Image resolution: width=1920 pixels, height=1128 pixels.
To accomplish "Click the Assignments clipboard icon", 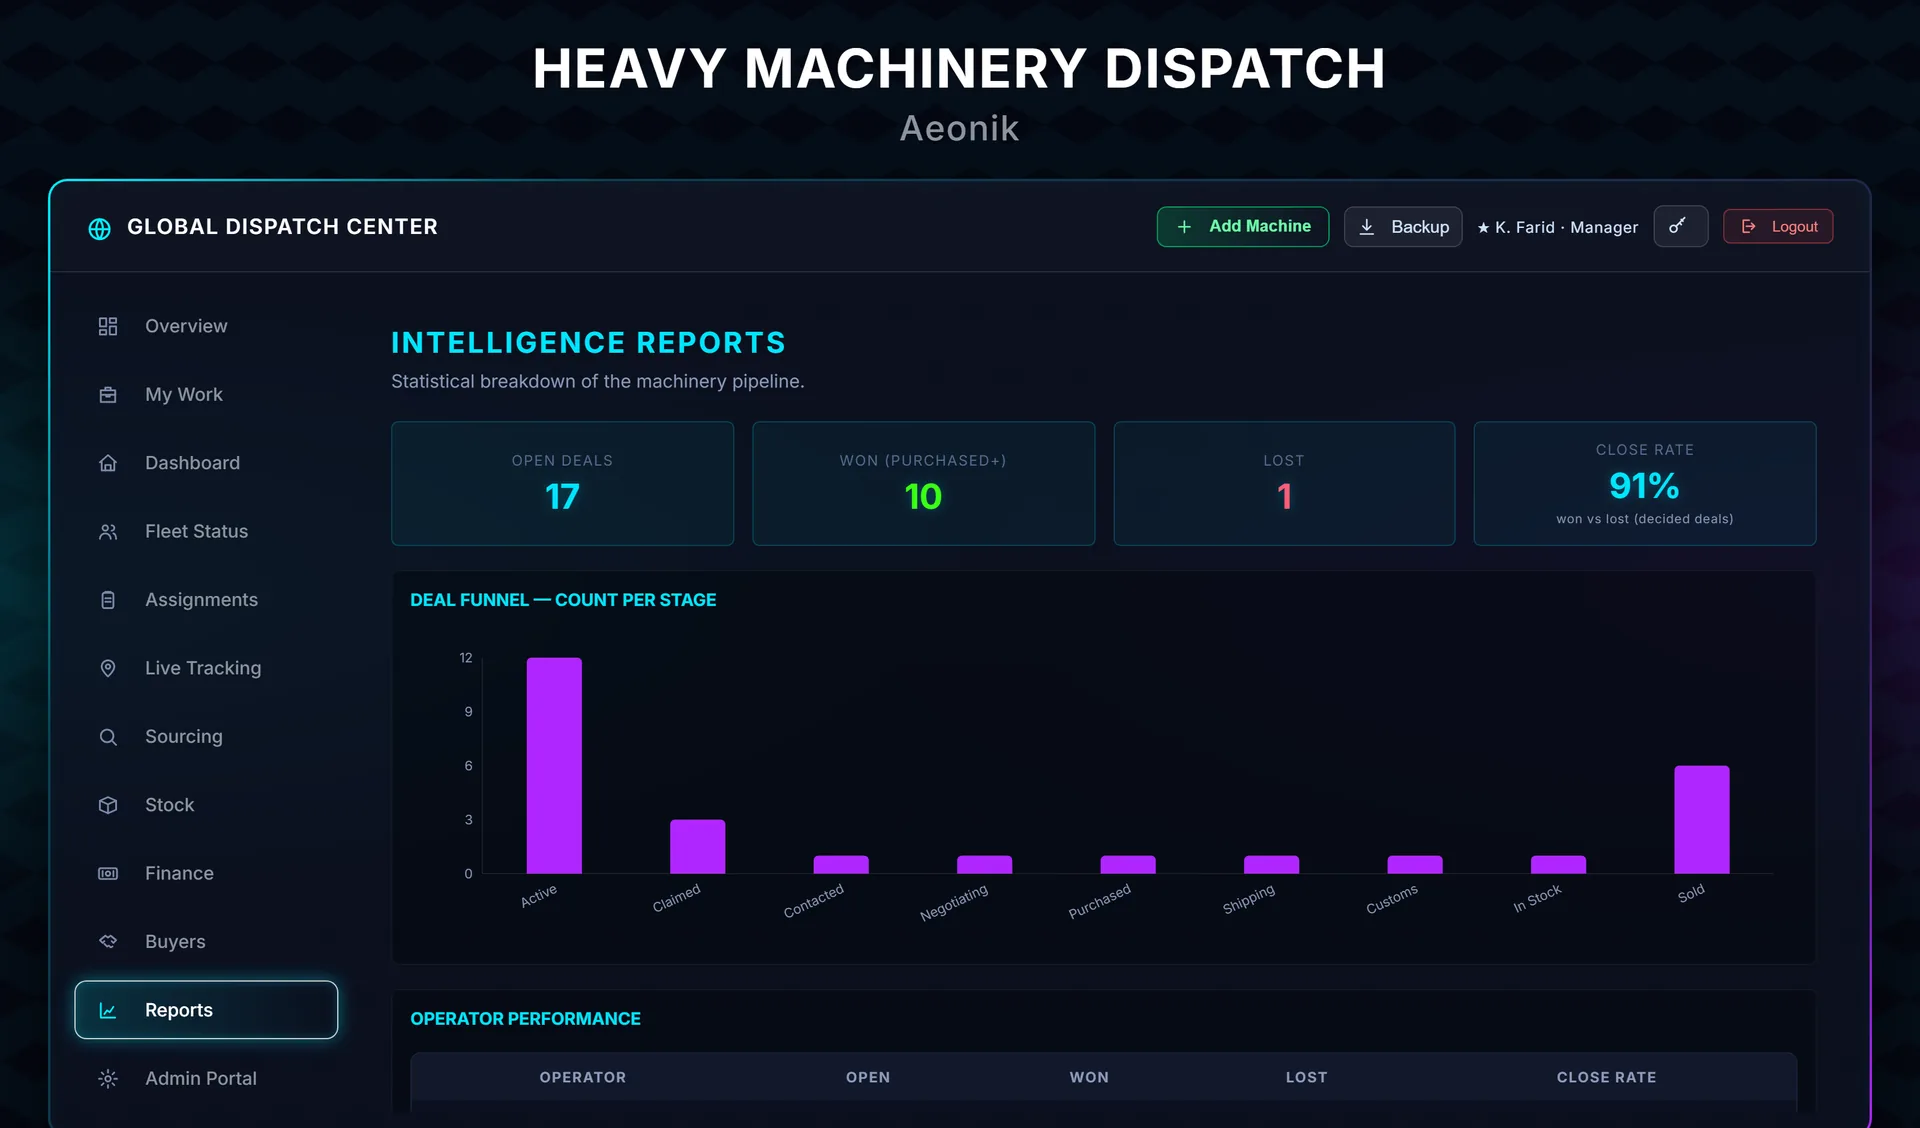I will pos(108,600).
